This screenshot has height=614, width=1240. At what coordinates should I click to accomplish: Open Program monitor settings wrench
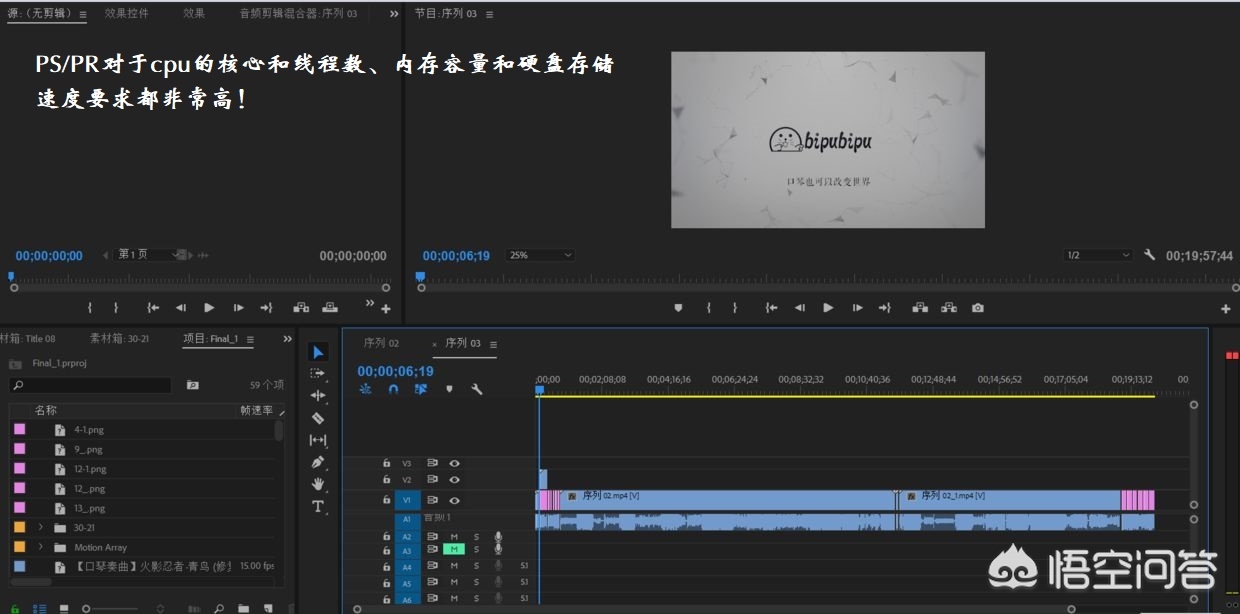tap(1150, 255)
